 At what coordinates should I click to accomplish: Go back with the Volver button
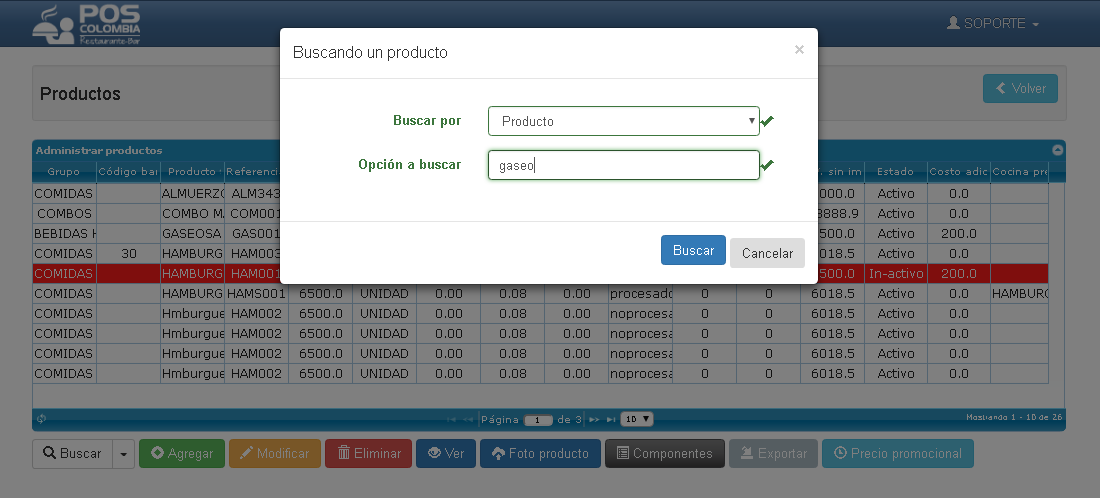click(1020, 88)
